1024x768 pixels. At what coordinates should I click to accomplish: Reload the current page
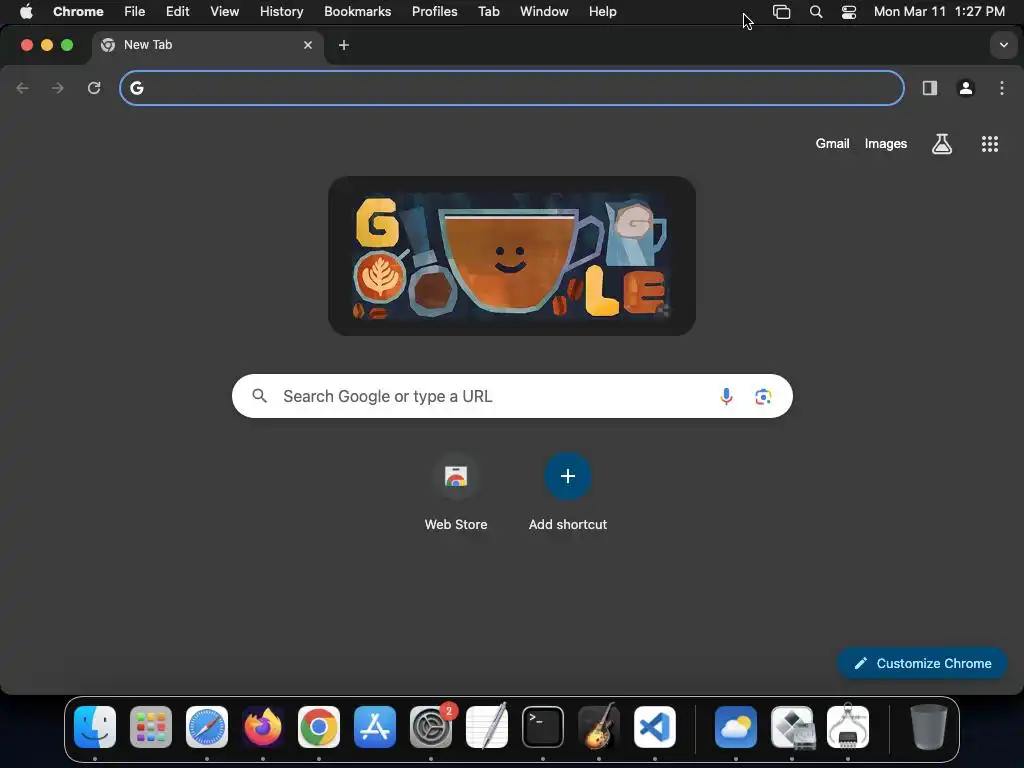[x=94, y=88]
